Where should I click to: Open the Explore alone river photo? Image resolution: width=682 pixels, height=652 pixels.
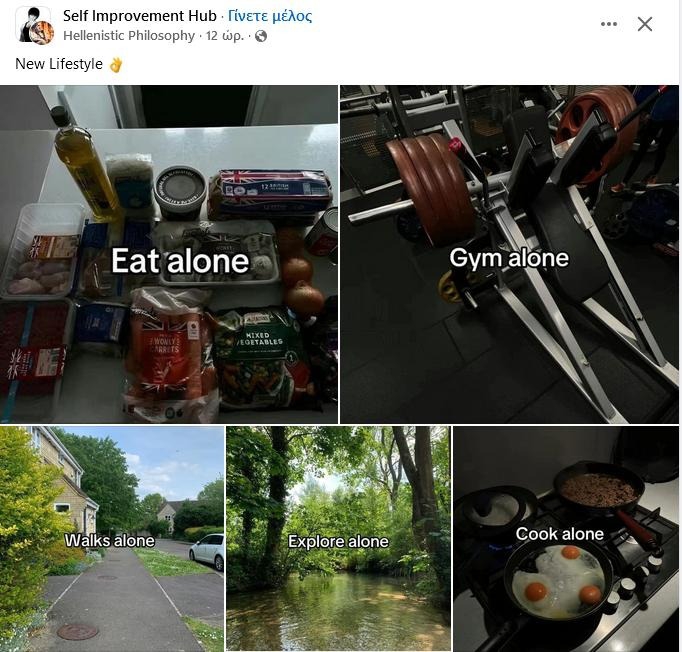pos(338,538)
